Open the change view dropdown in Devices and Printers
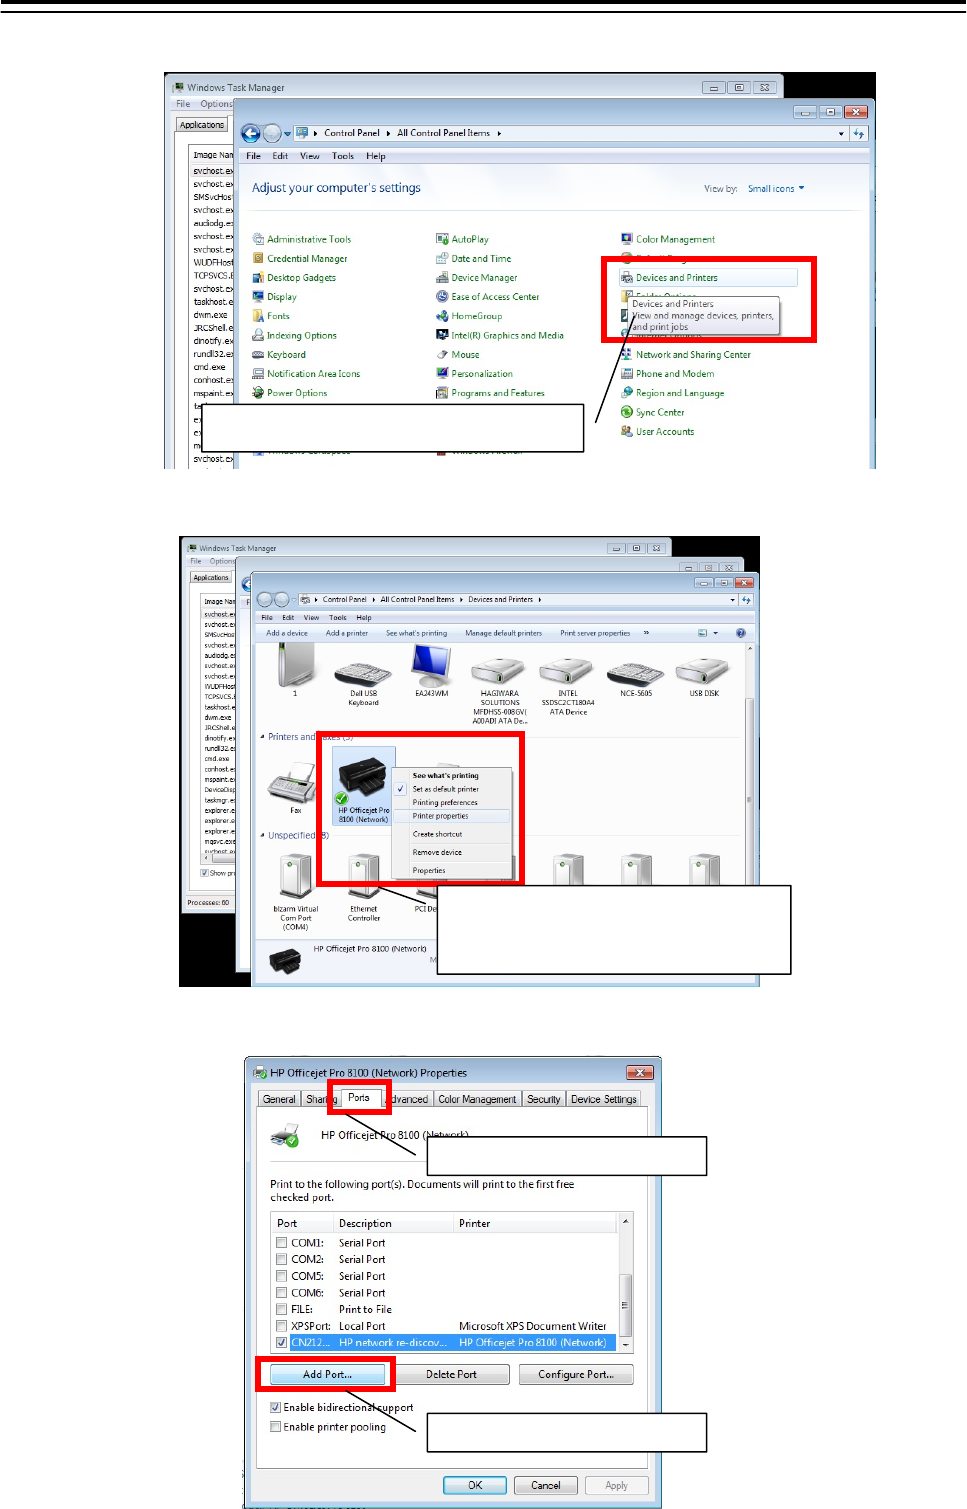 tap(715, 633)
